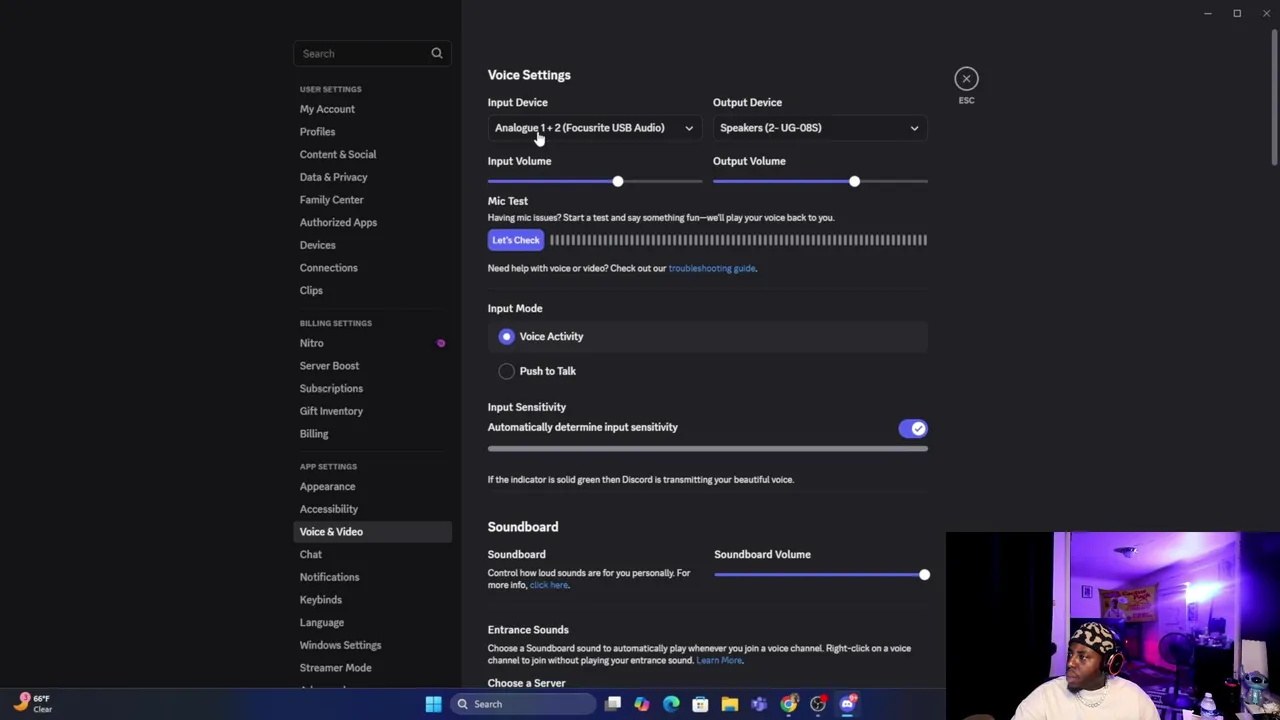Click the settings page vertical scrollbar
The height and width of the screenshot is (720, 1280).
[1275, 100]
